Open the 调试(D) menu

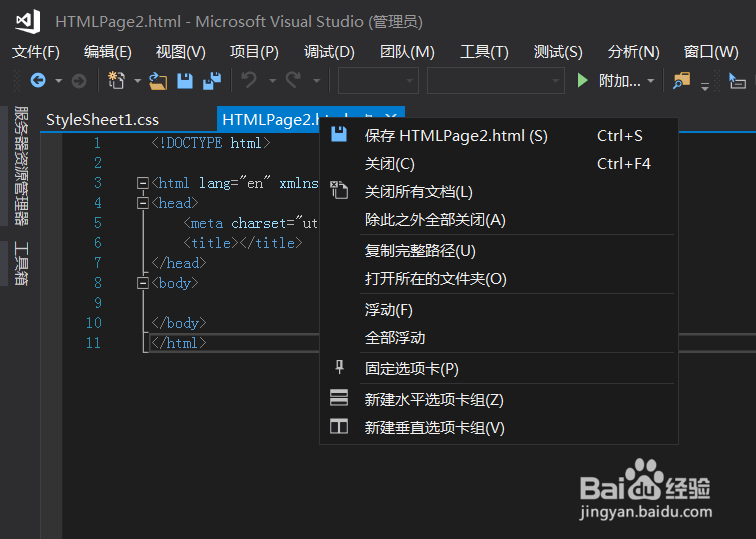tap(329, 52)
